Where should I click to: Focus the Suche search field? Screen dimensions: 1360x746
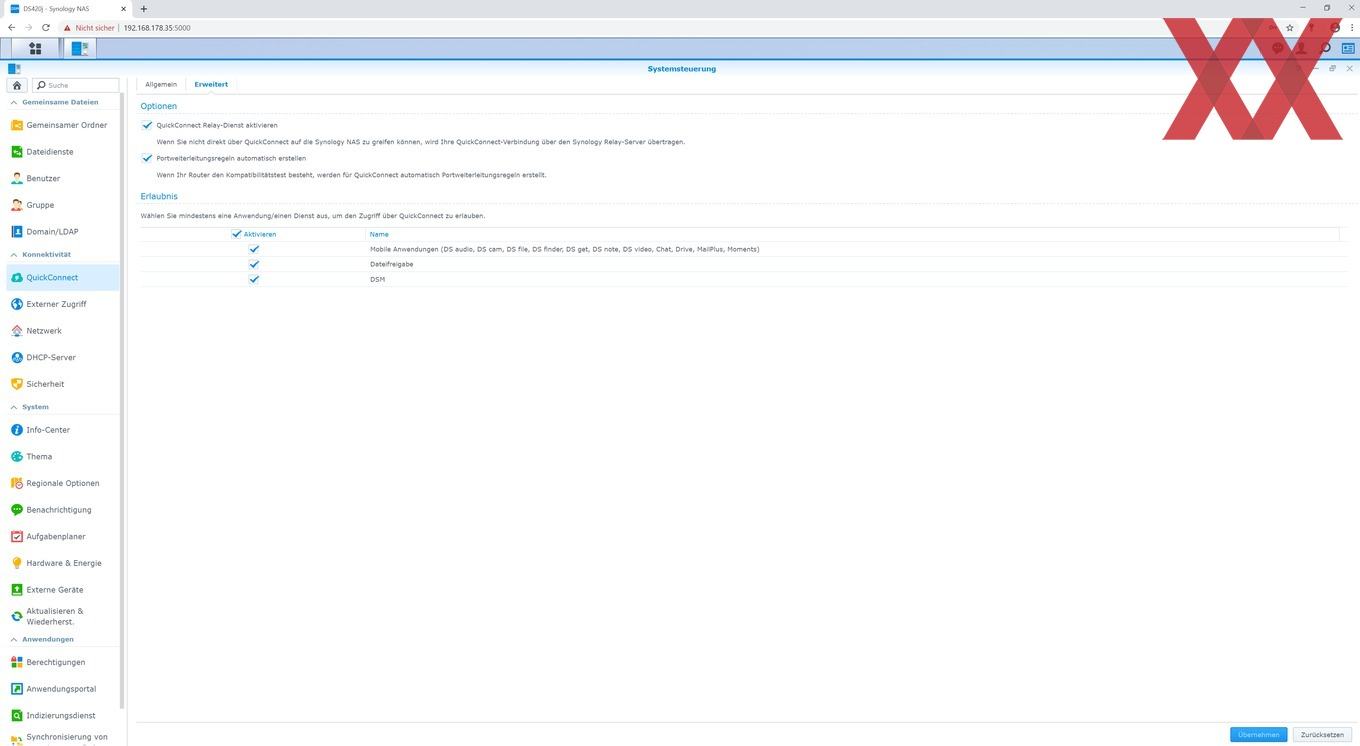tap(77, 85)
